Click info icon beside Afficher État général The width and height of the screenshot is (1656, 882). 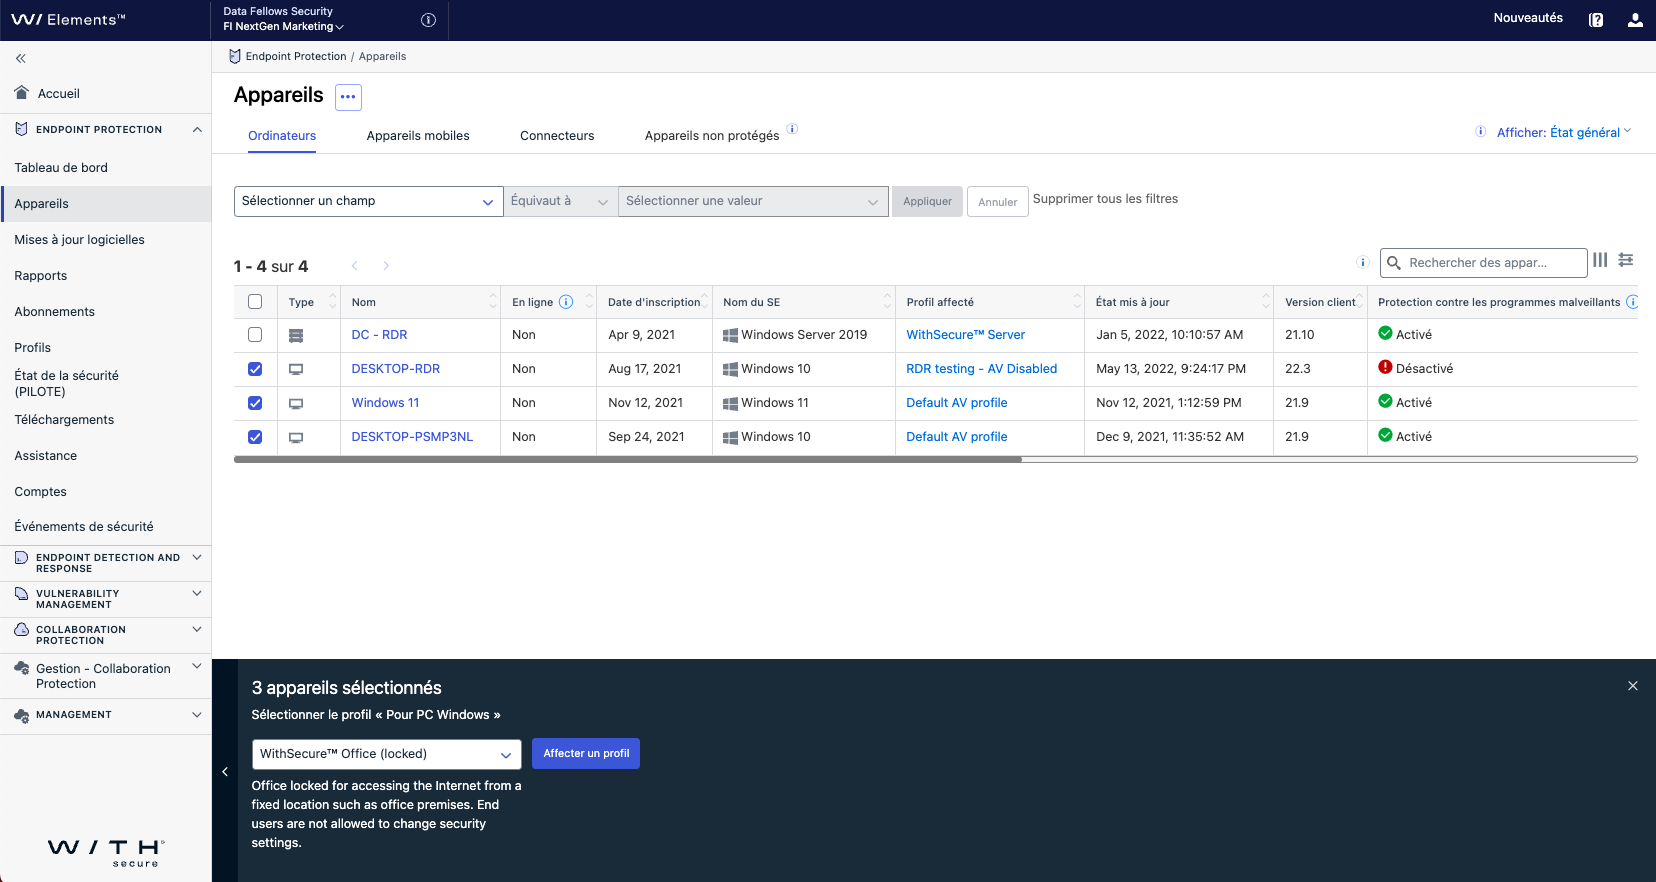(1480, 132)
